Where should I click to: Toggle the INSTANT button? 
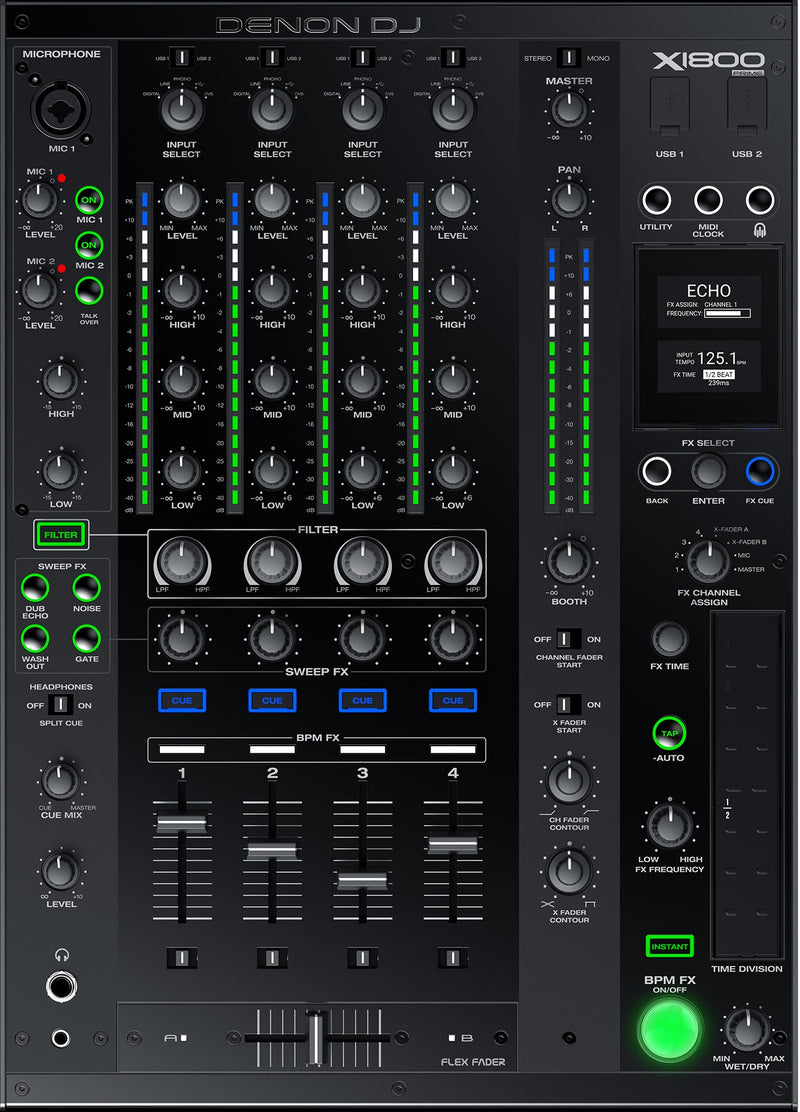pos(670,946)
